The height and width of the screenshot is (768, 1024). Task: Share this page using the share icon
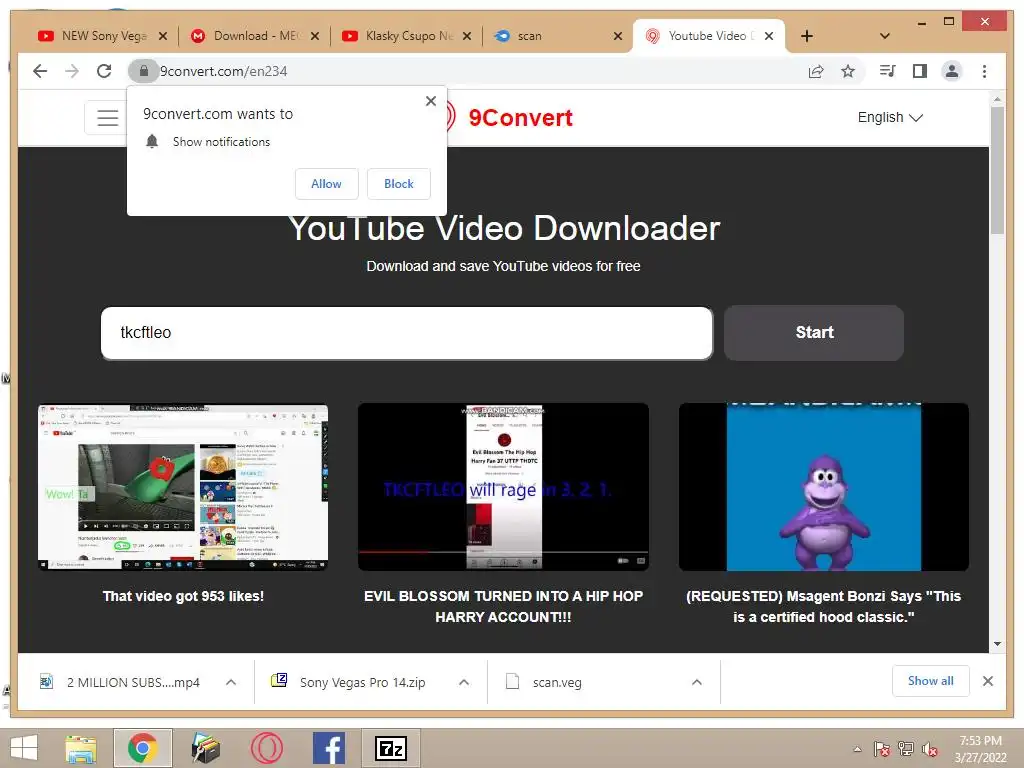[x=816, y=71]
